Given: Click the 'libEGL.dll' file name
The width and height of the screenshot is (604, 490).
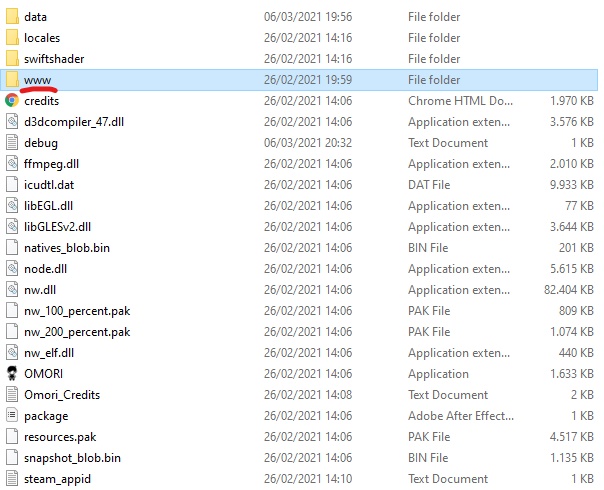Looking at the screenshot, I should [x=48, y=206].
